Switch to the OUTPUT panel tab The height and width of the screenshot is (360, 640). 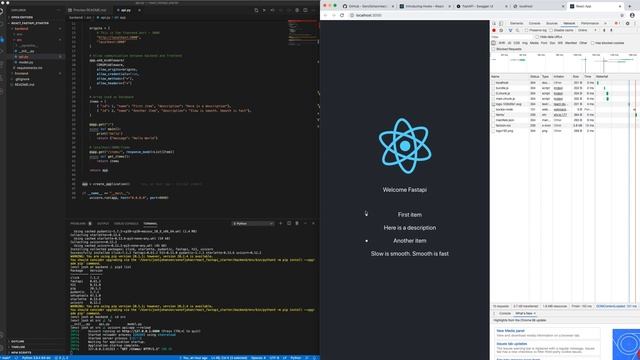103,223
